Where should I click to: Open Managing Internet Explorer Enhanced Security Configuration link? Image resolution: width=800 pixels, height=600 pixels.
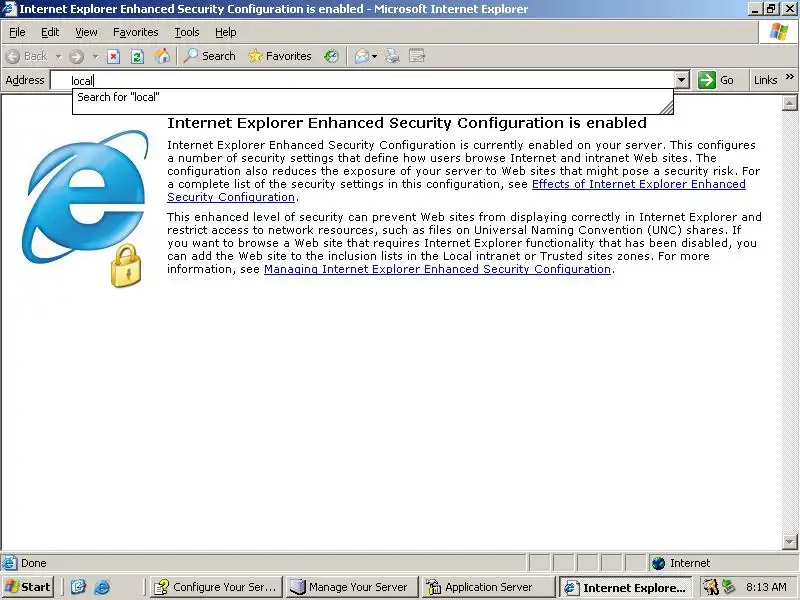437,269
